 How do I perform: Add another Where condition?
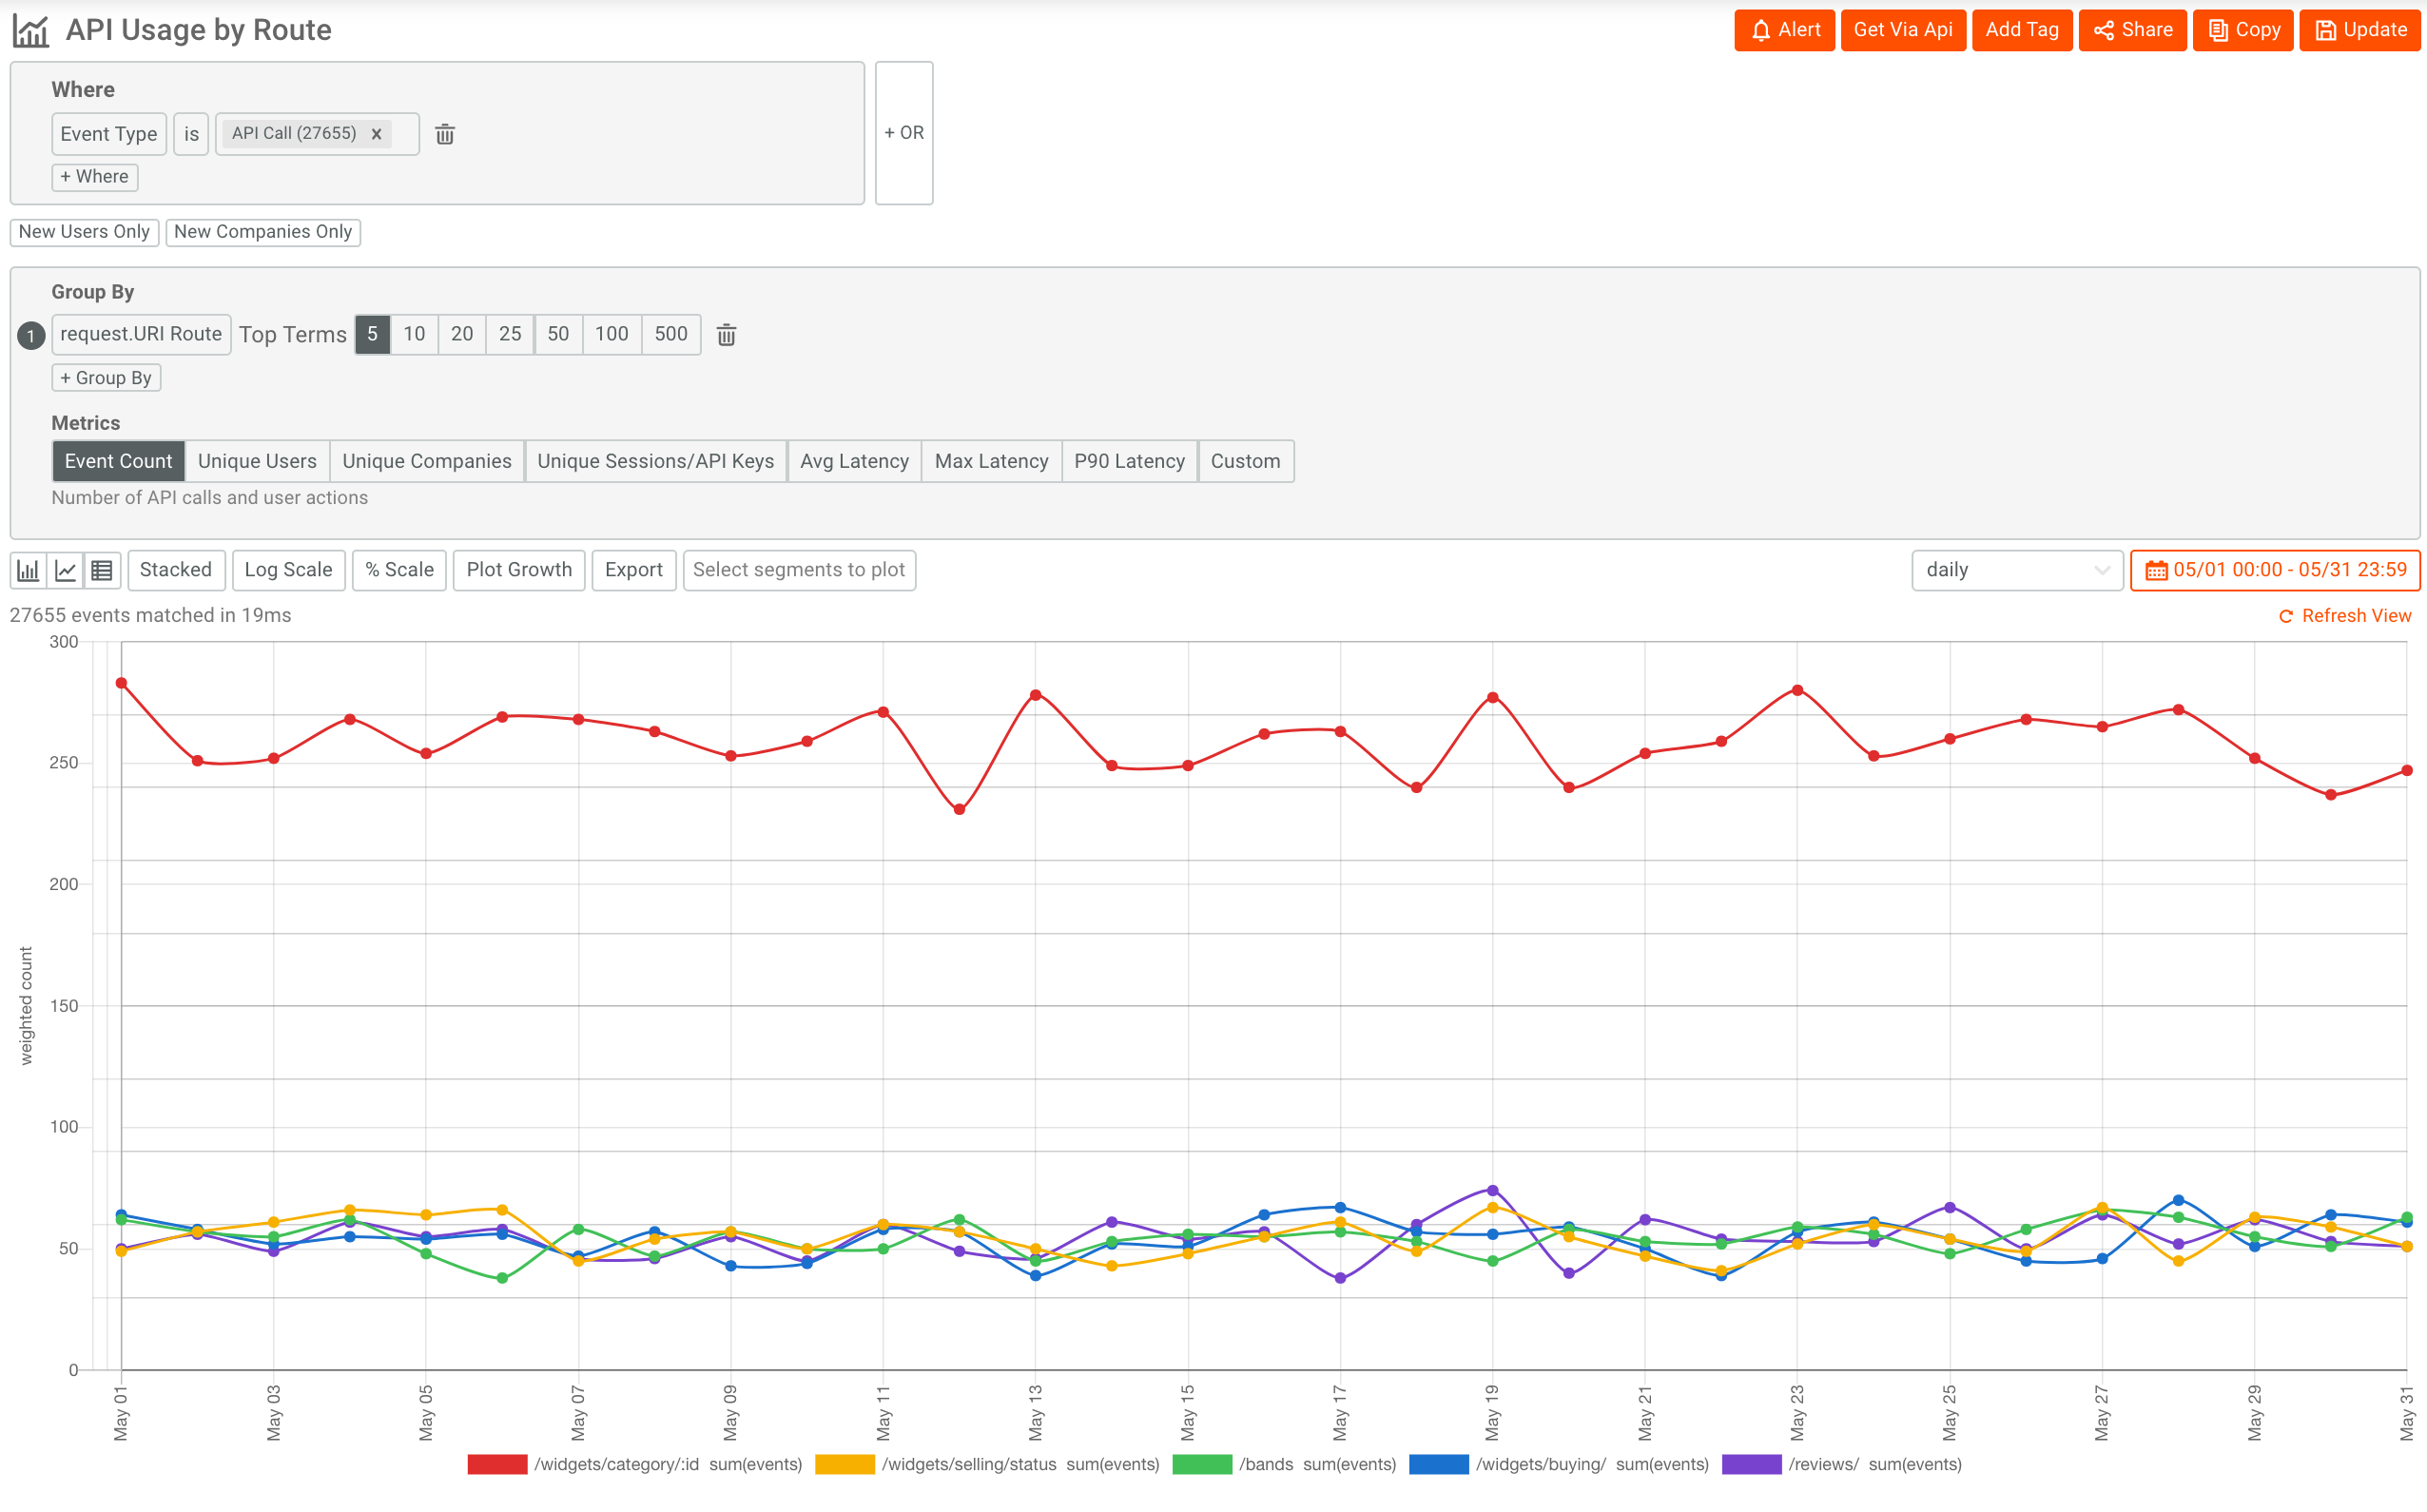[95, 177]
